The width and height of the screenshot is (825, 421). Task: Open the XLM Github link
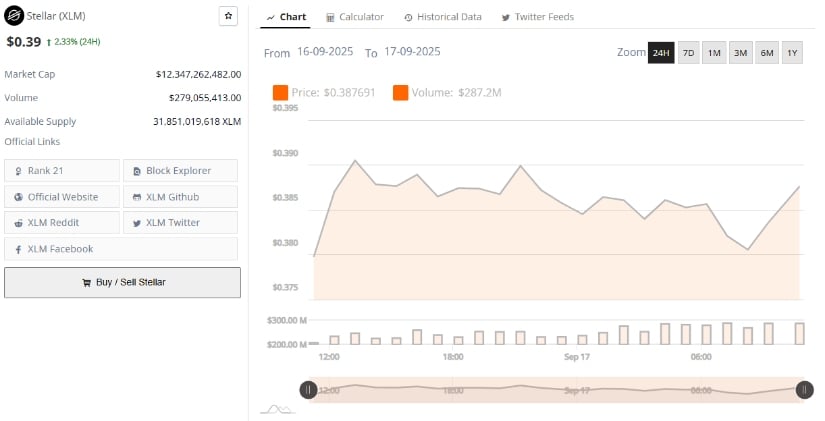180,197
